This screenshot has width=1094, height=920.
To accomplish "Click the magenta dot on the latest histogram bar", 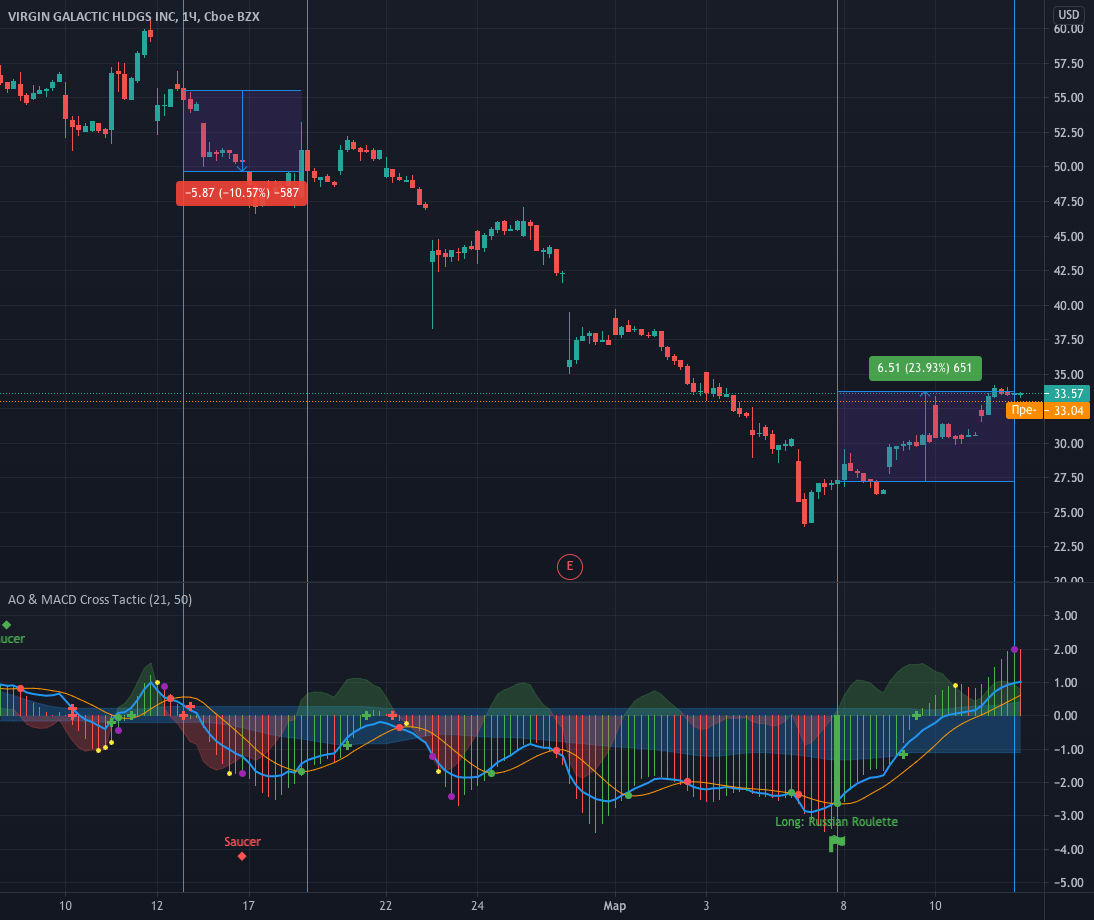I will (x=1016, y=650).
